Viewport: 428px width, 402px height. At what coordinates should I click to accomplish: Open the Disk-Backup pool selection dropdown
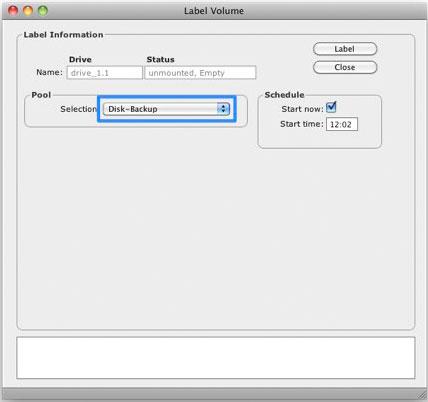pyautogui.click(x=166, y=109)
